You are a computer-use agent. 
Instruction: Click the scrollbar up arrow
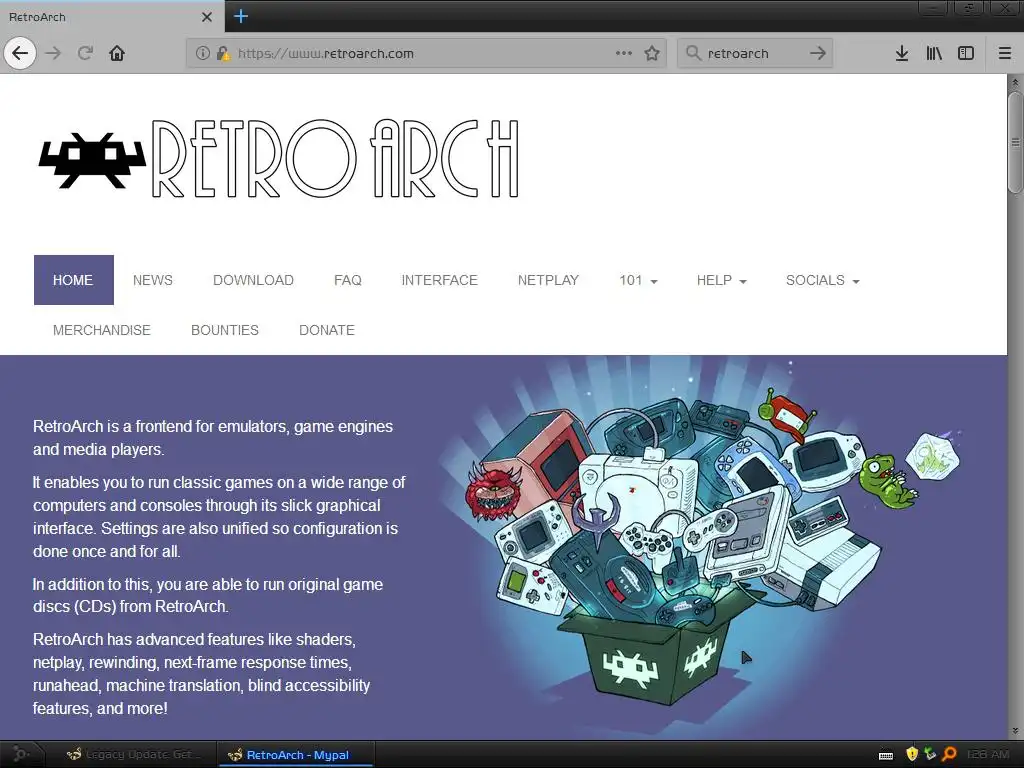pyautogui.click(x=1014, y=82)
